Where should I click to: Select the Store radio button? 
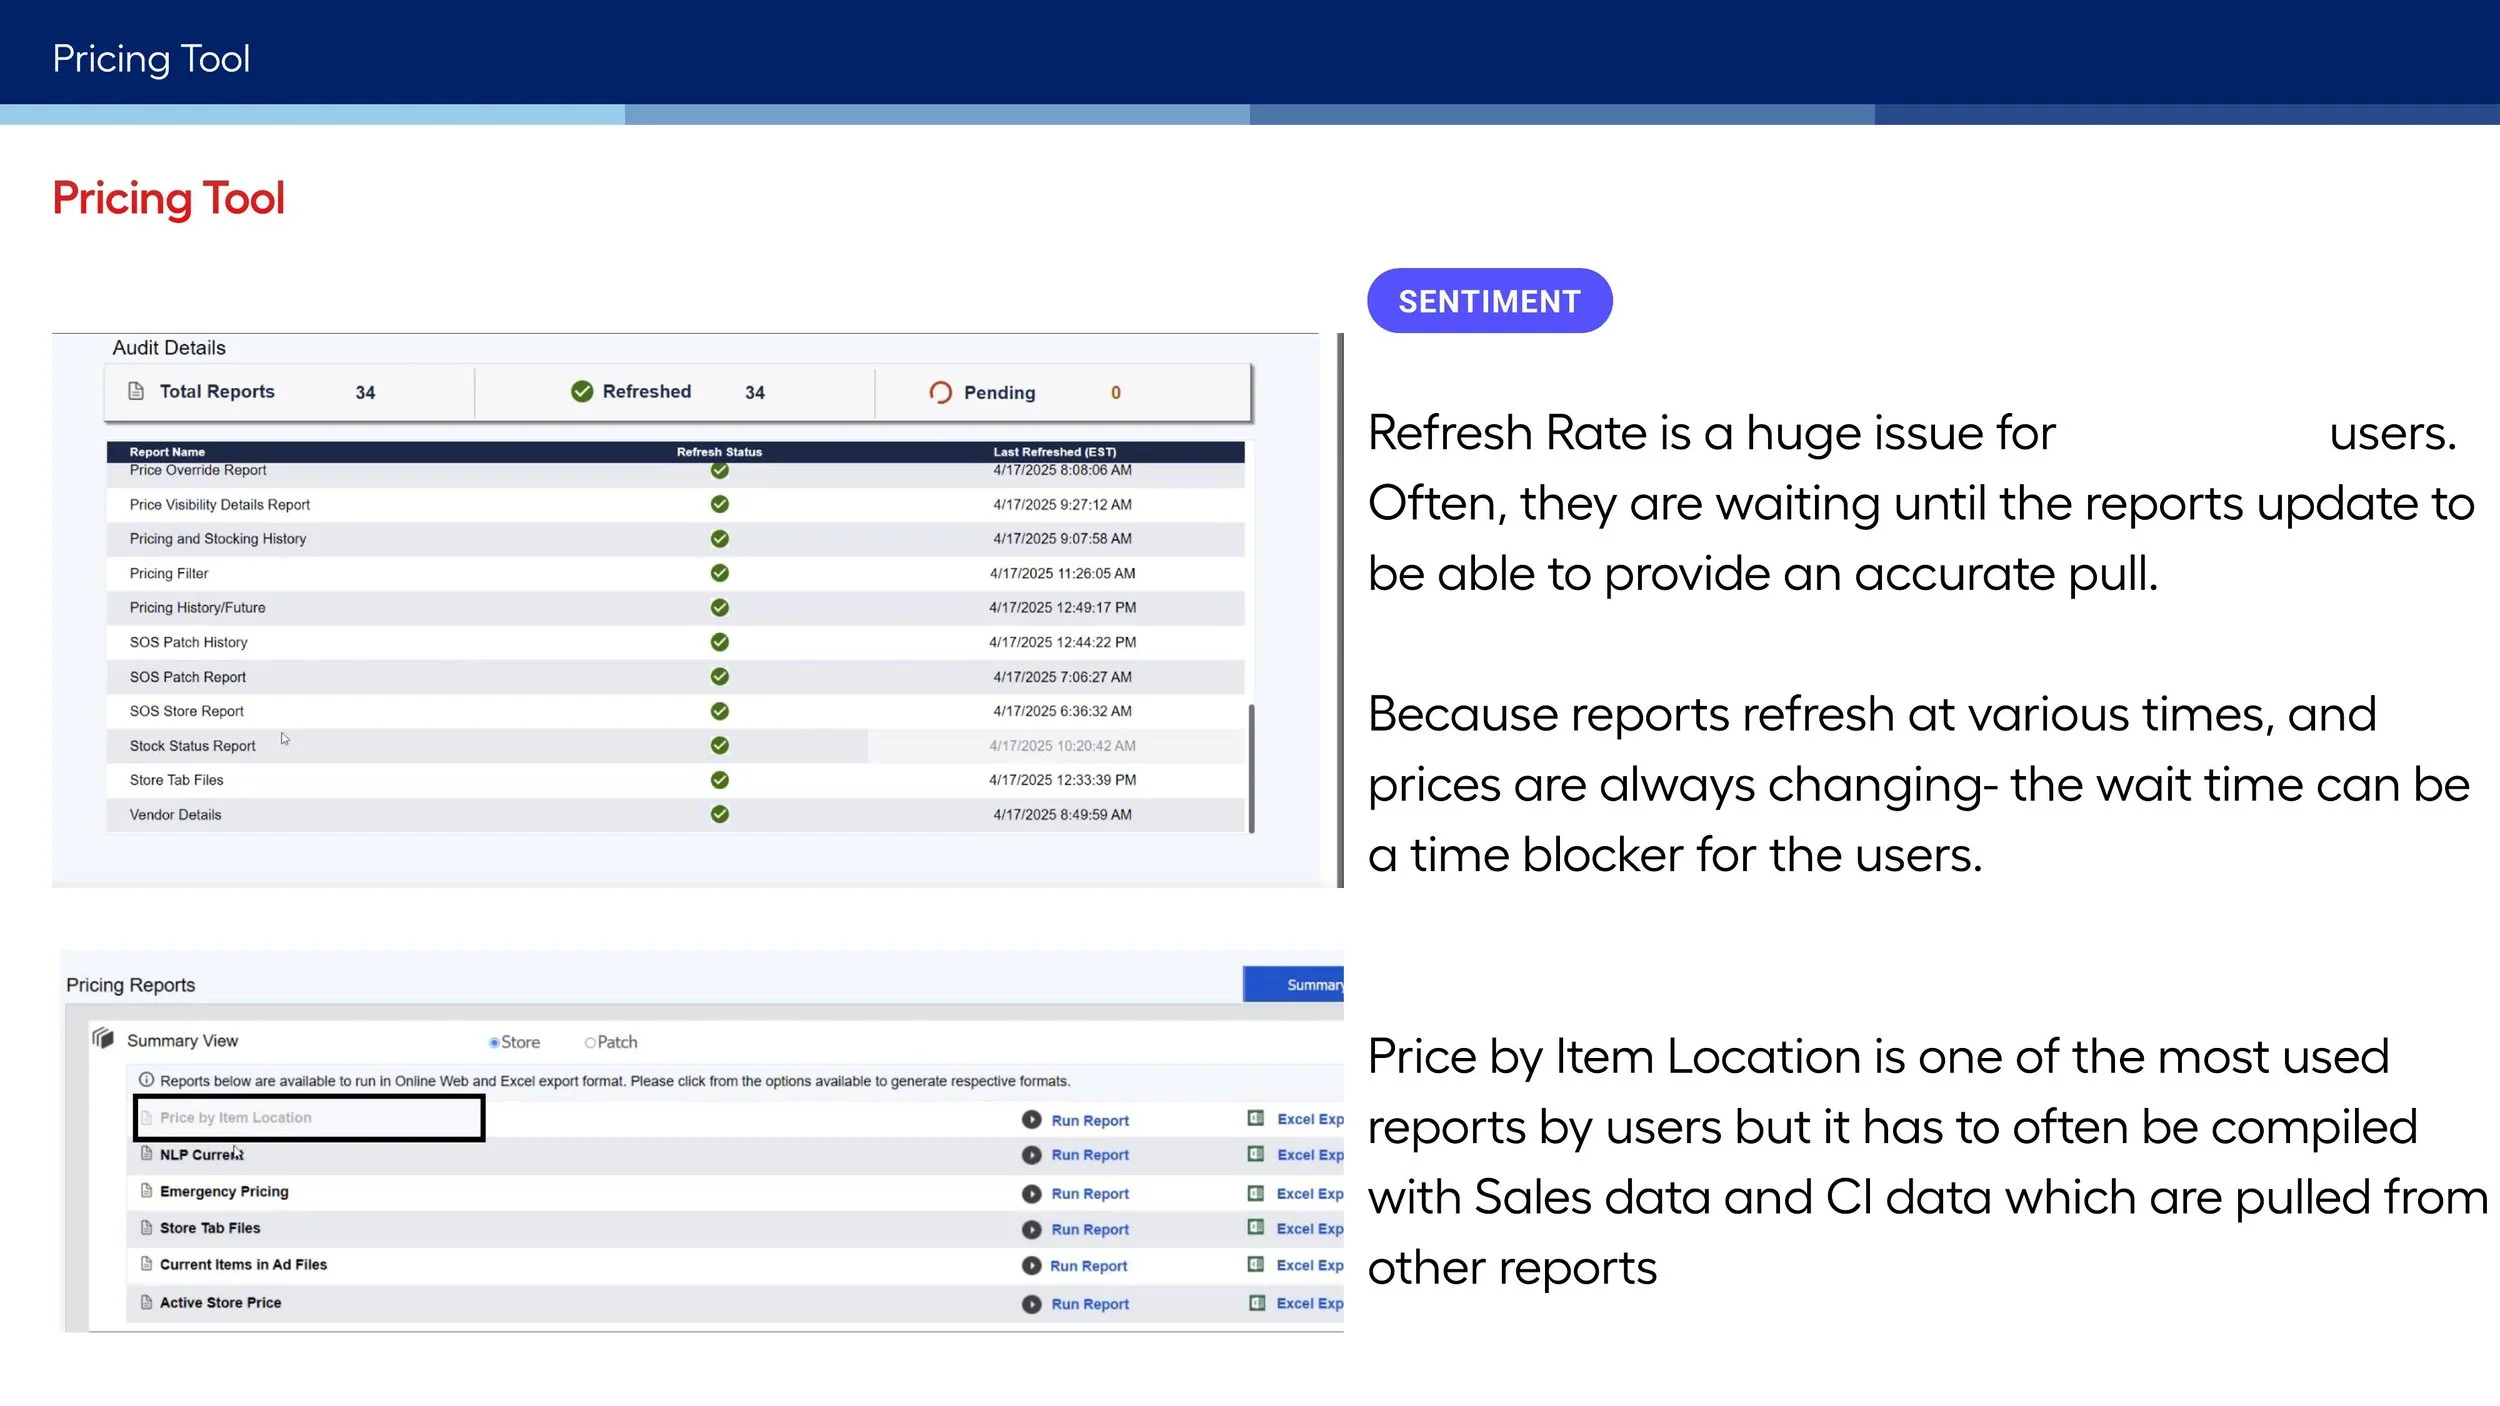click(x=494, y=1042)
